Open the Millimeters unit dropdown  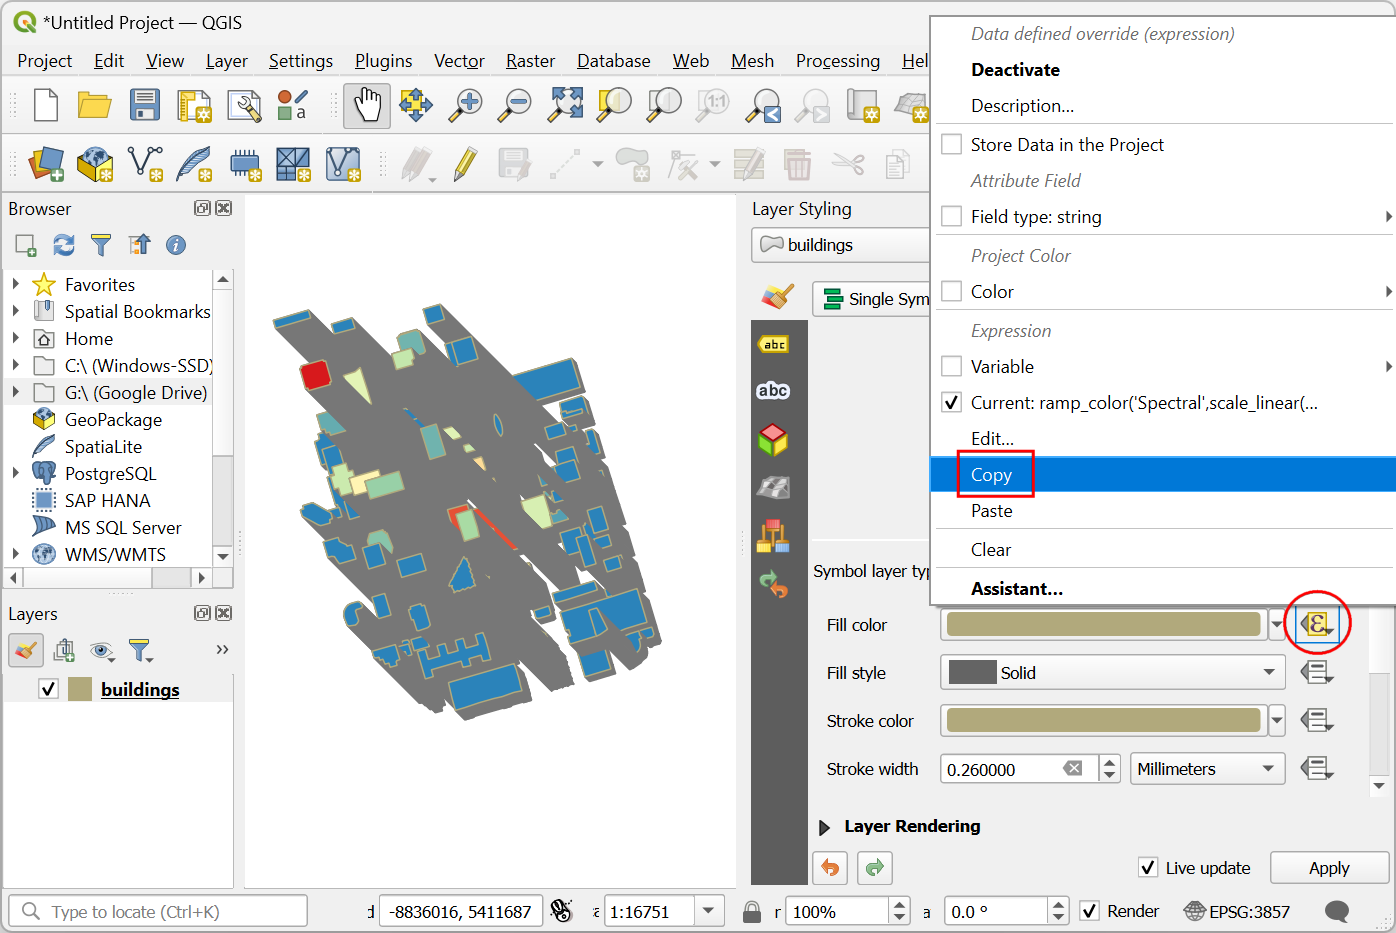1207,769
